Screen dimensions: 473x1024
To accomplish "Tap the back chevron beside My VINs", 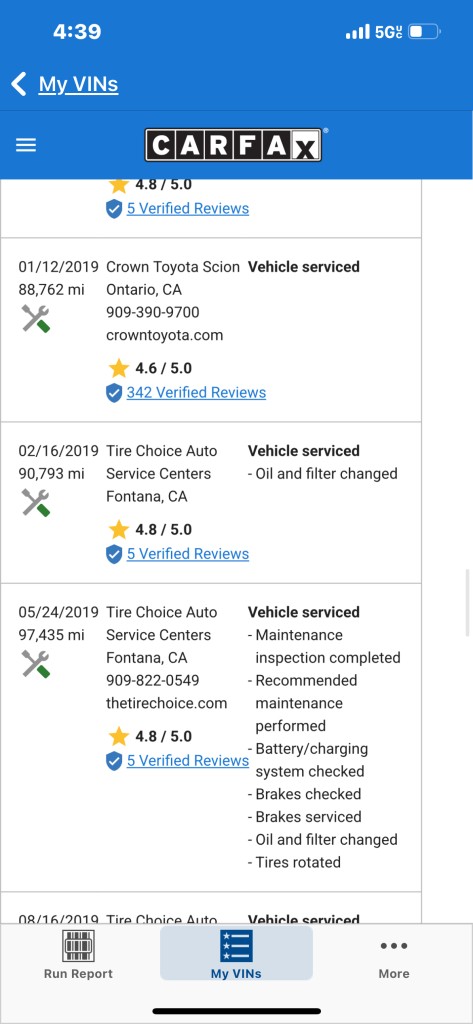I will (x=18, y=84).
